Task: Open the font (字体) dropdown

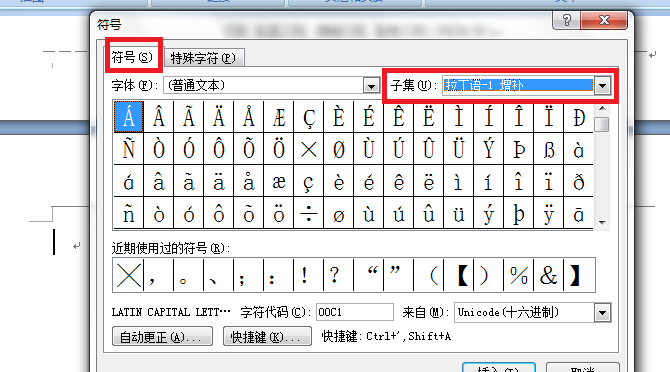Action: point(371,86)
